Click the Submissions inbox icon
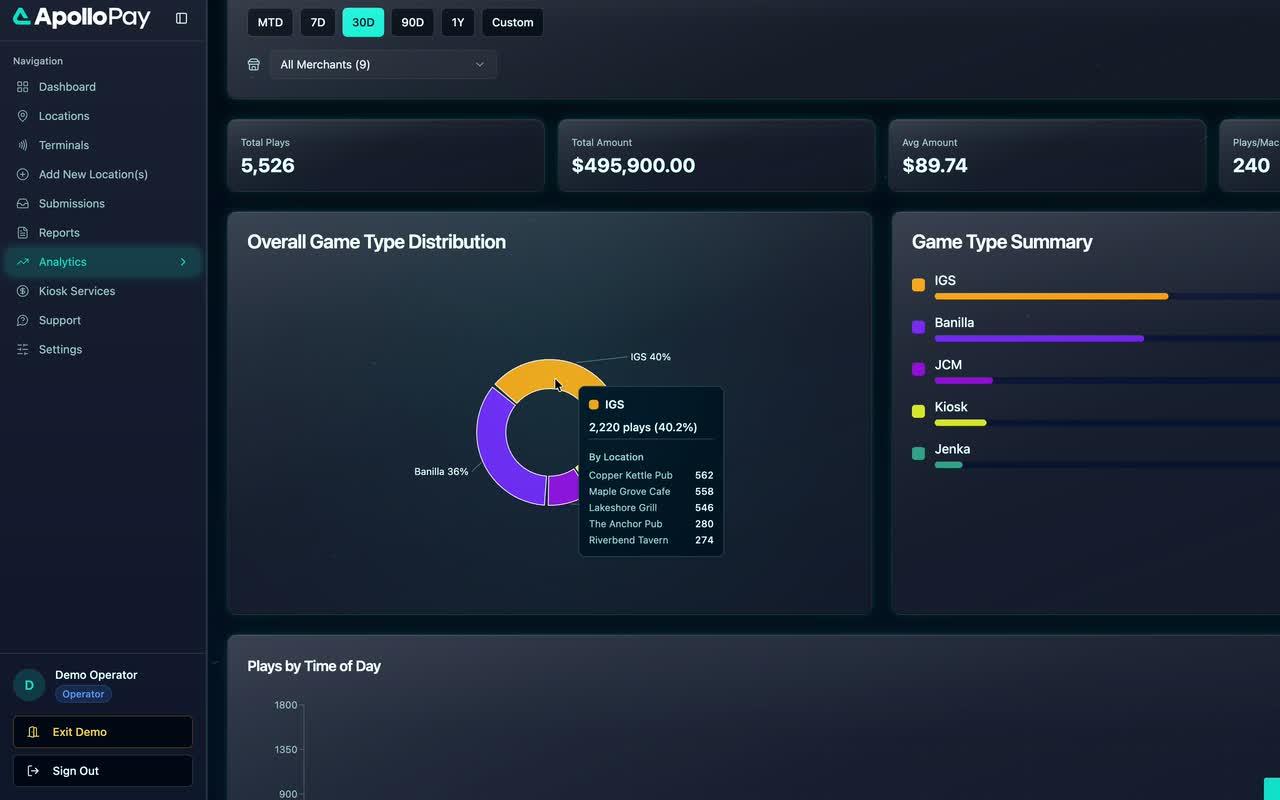Image resolution: width=1280 pixels, height=800 pixels. pos(23,203)
